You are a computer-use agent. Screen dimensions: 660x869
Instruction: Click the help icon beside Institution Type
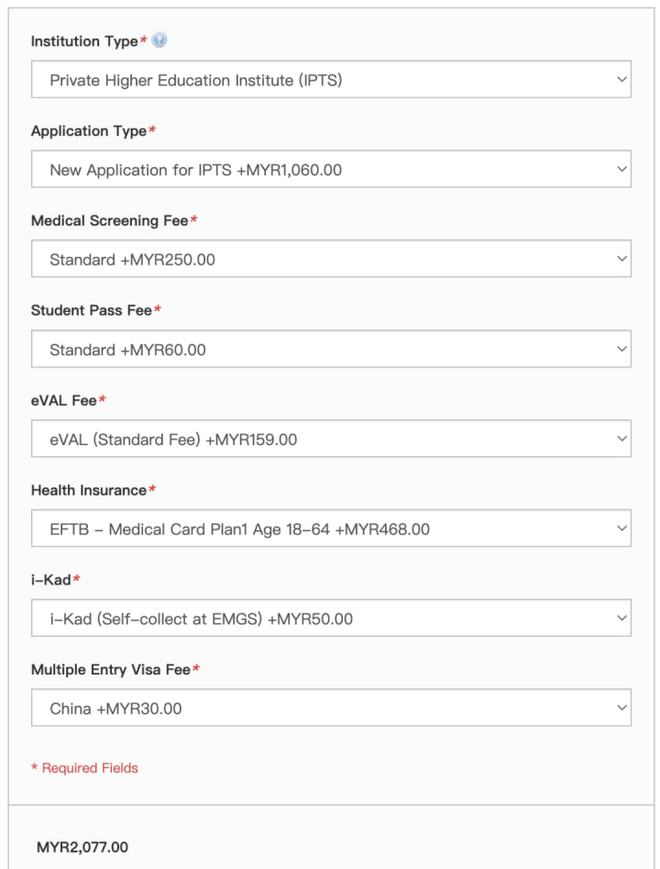pyautogui.click(x=160, y=41)
